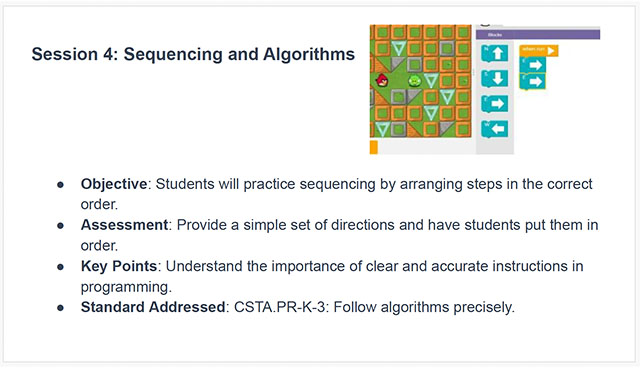This screenshot has height=368, width=640.
Task: Select the north up-arrow block in toolbox
Action: (495, 53)
